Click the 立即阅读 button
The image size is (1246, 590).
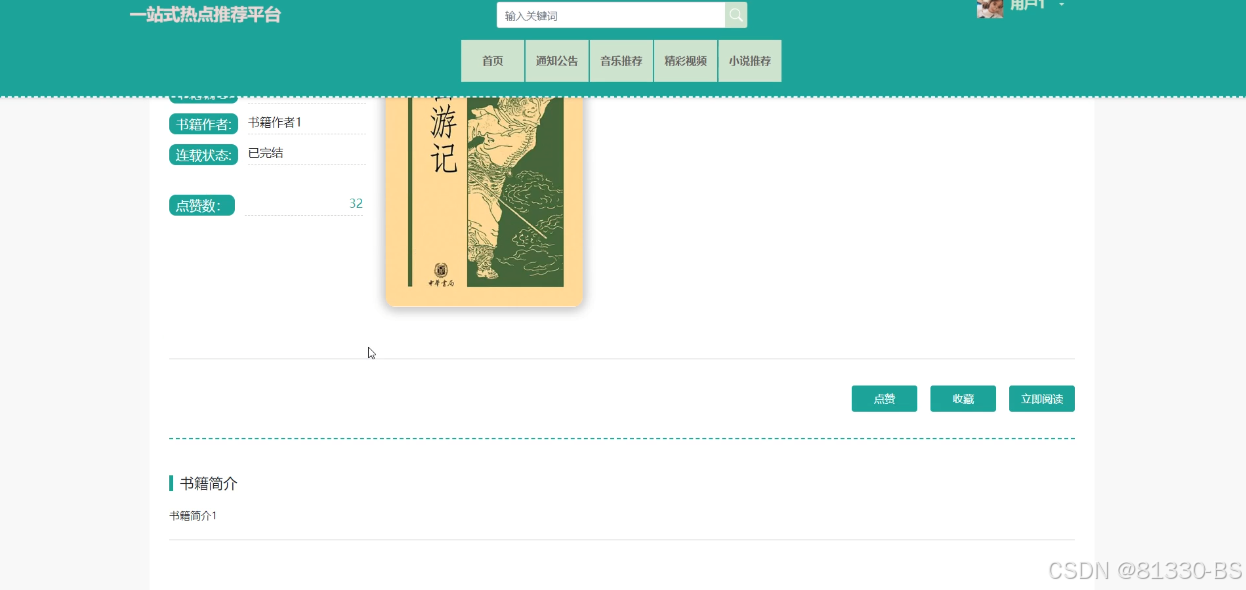point(1042,399)
